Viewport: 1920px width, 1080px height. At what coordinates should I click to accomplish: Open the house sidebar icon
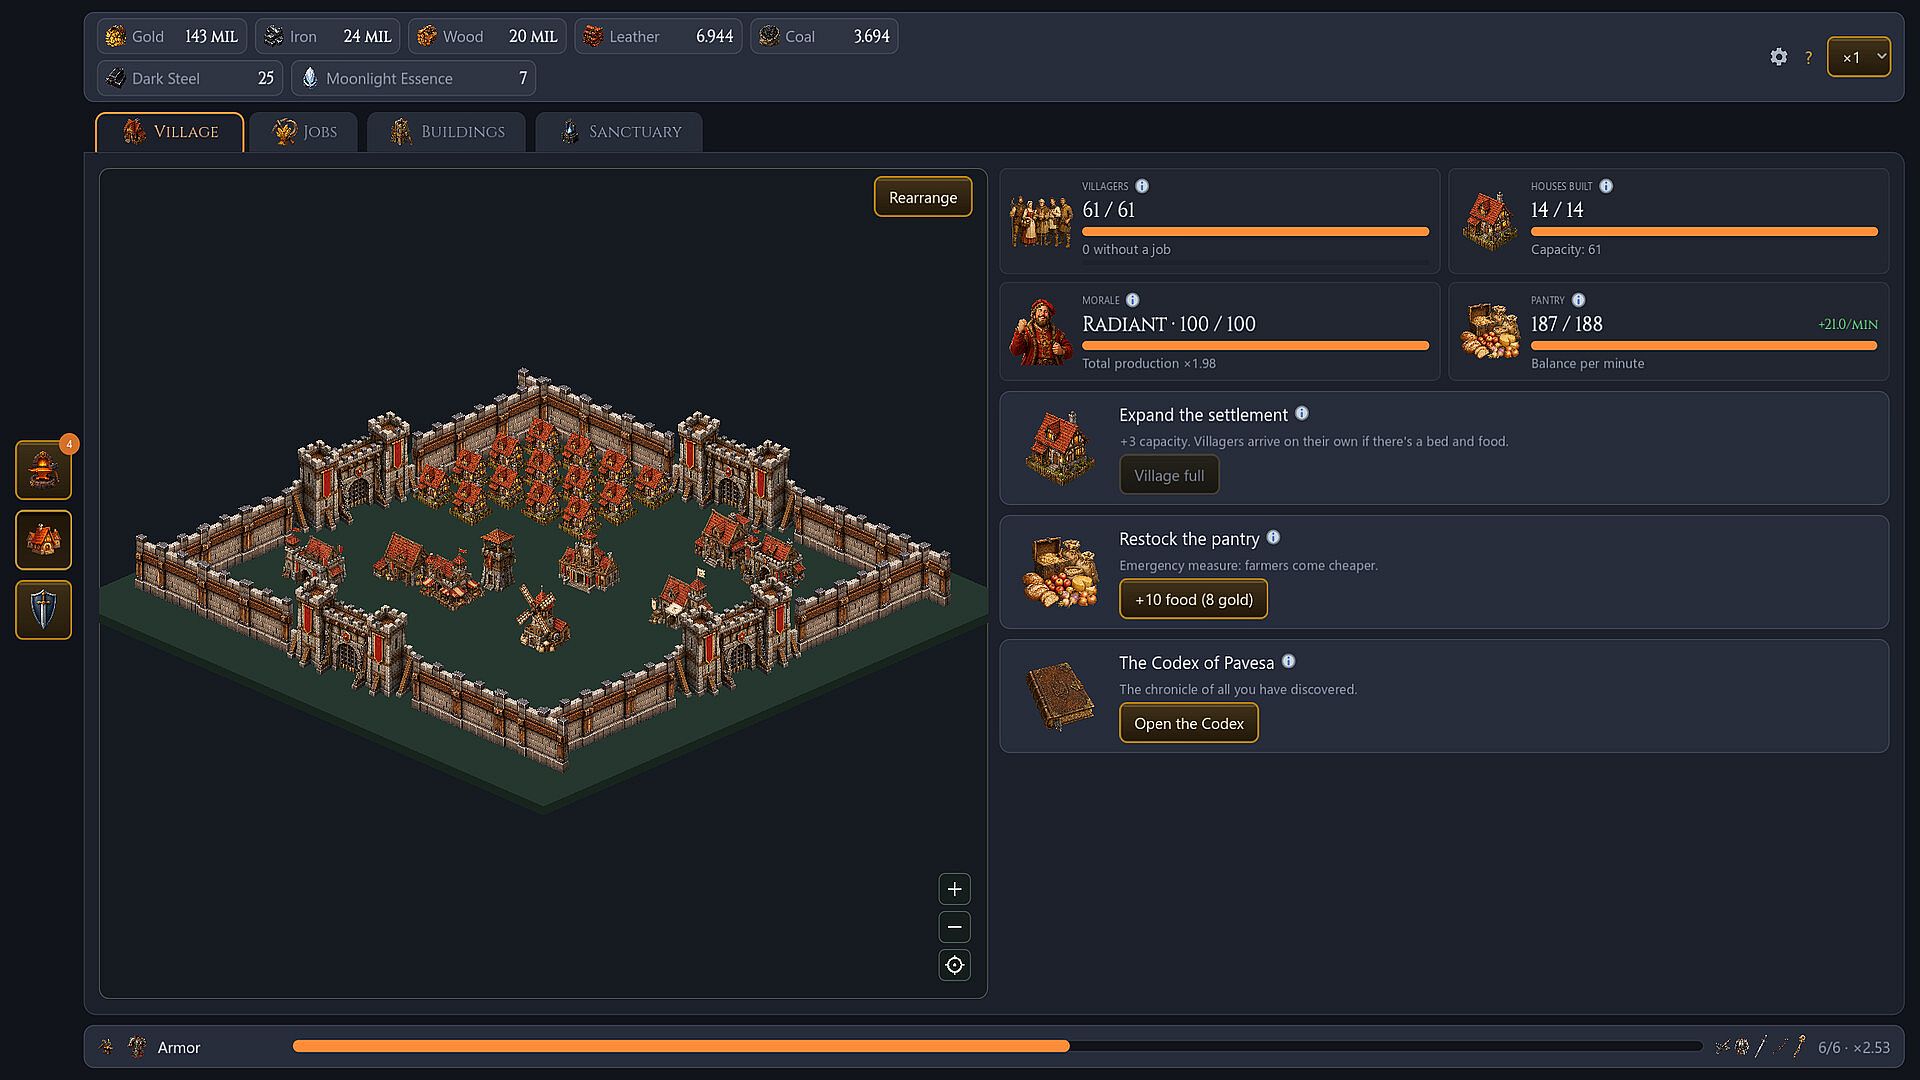(x=43, y=540)
